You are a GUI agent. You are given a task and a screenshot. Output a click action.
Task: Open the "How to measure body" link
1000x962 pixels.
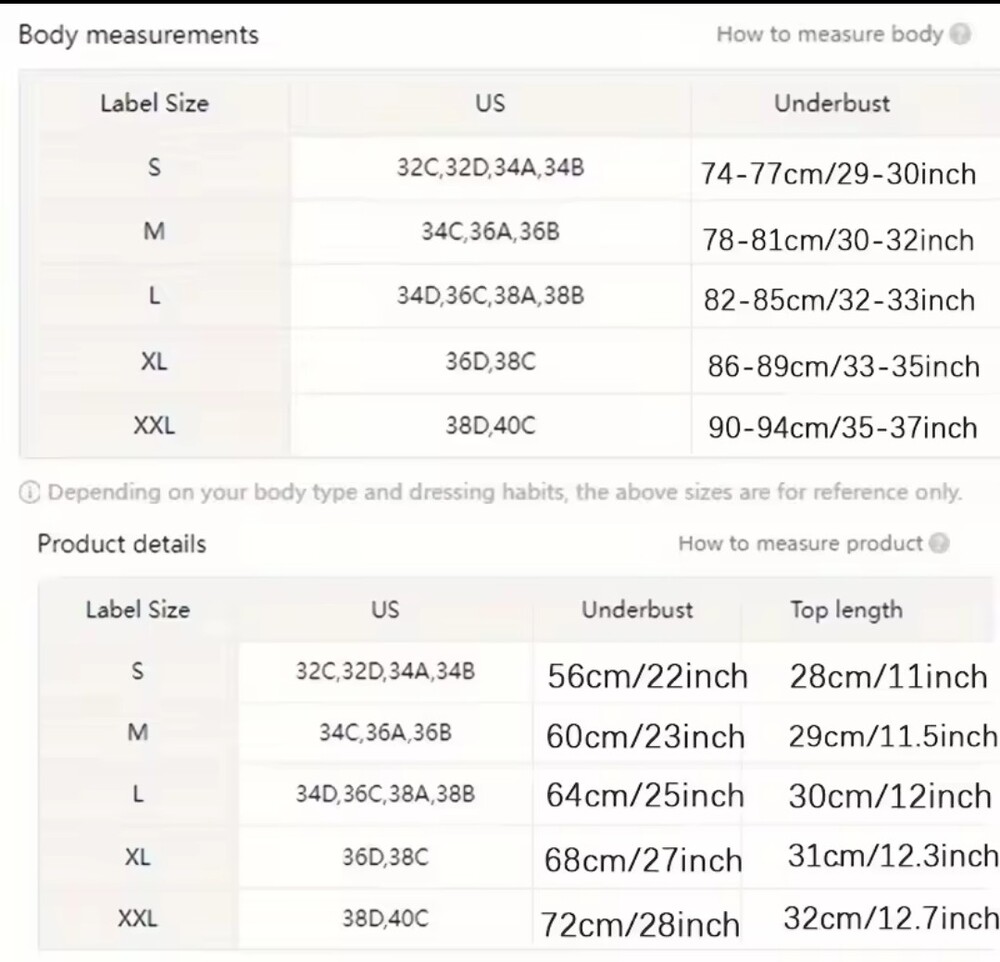click(829, 35)
